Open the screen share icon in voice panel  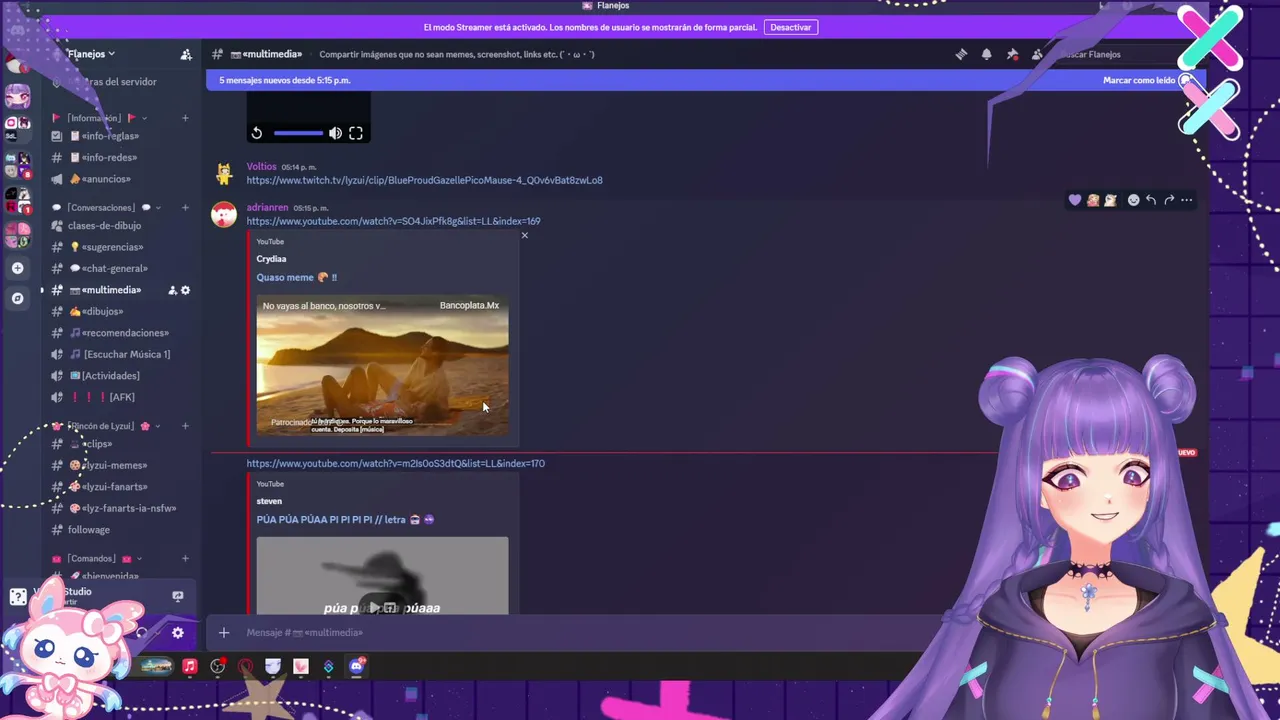point(178,596)
